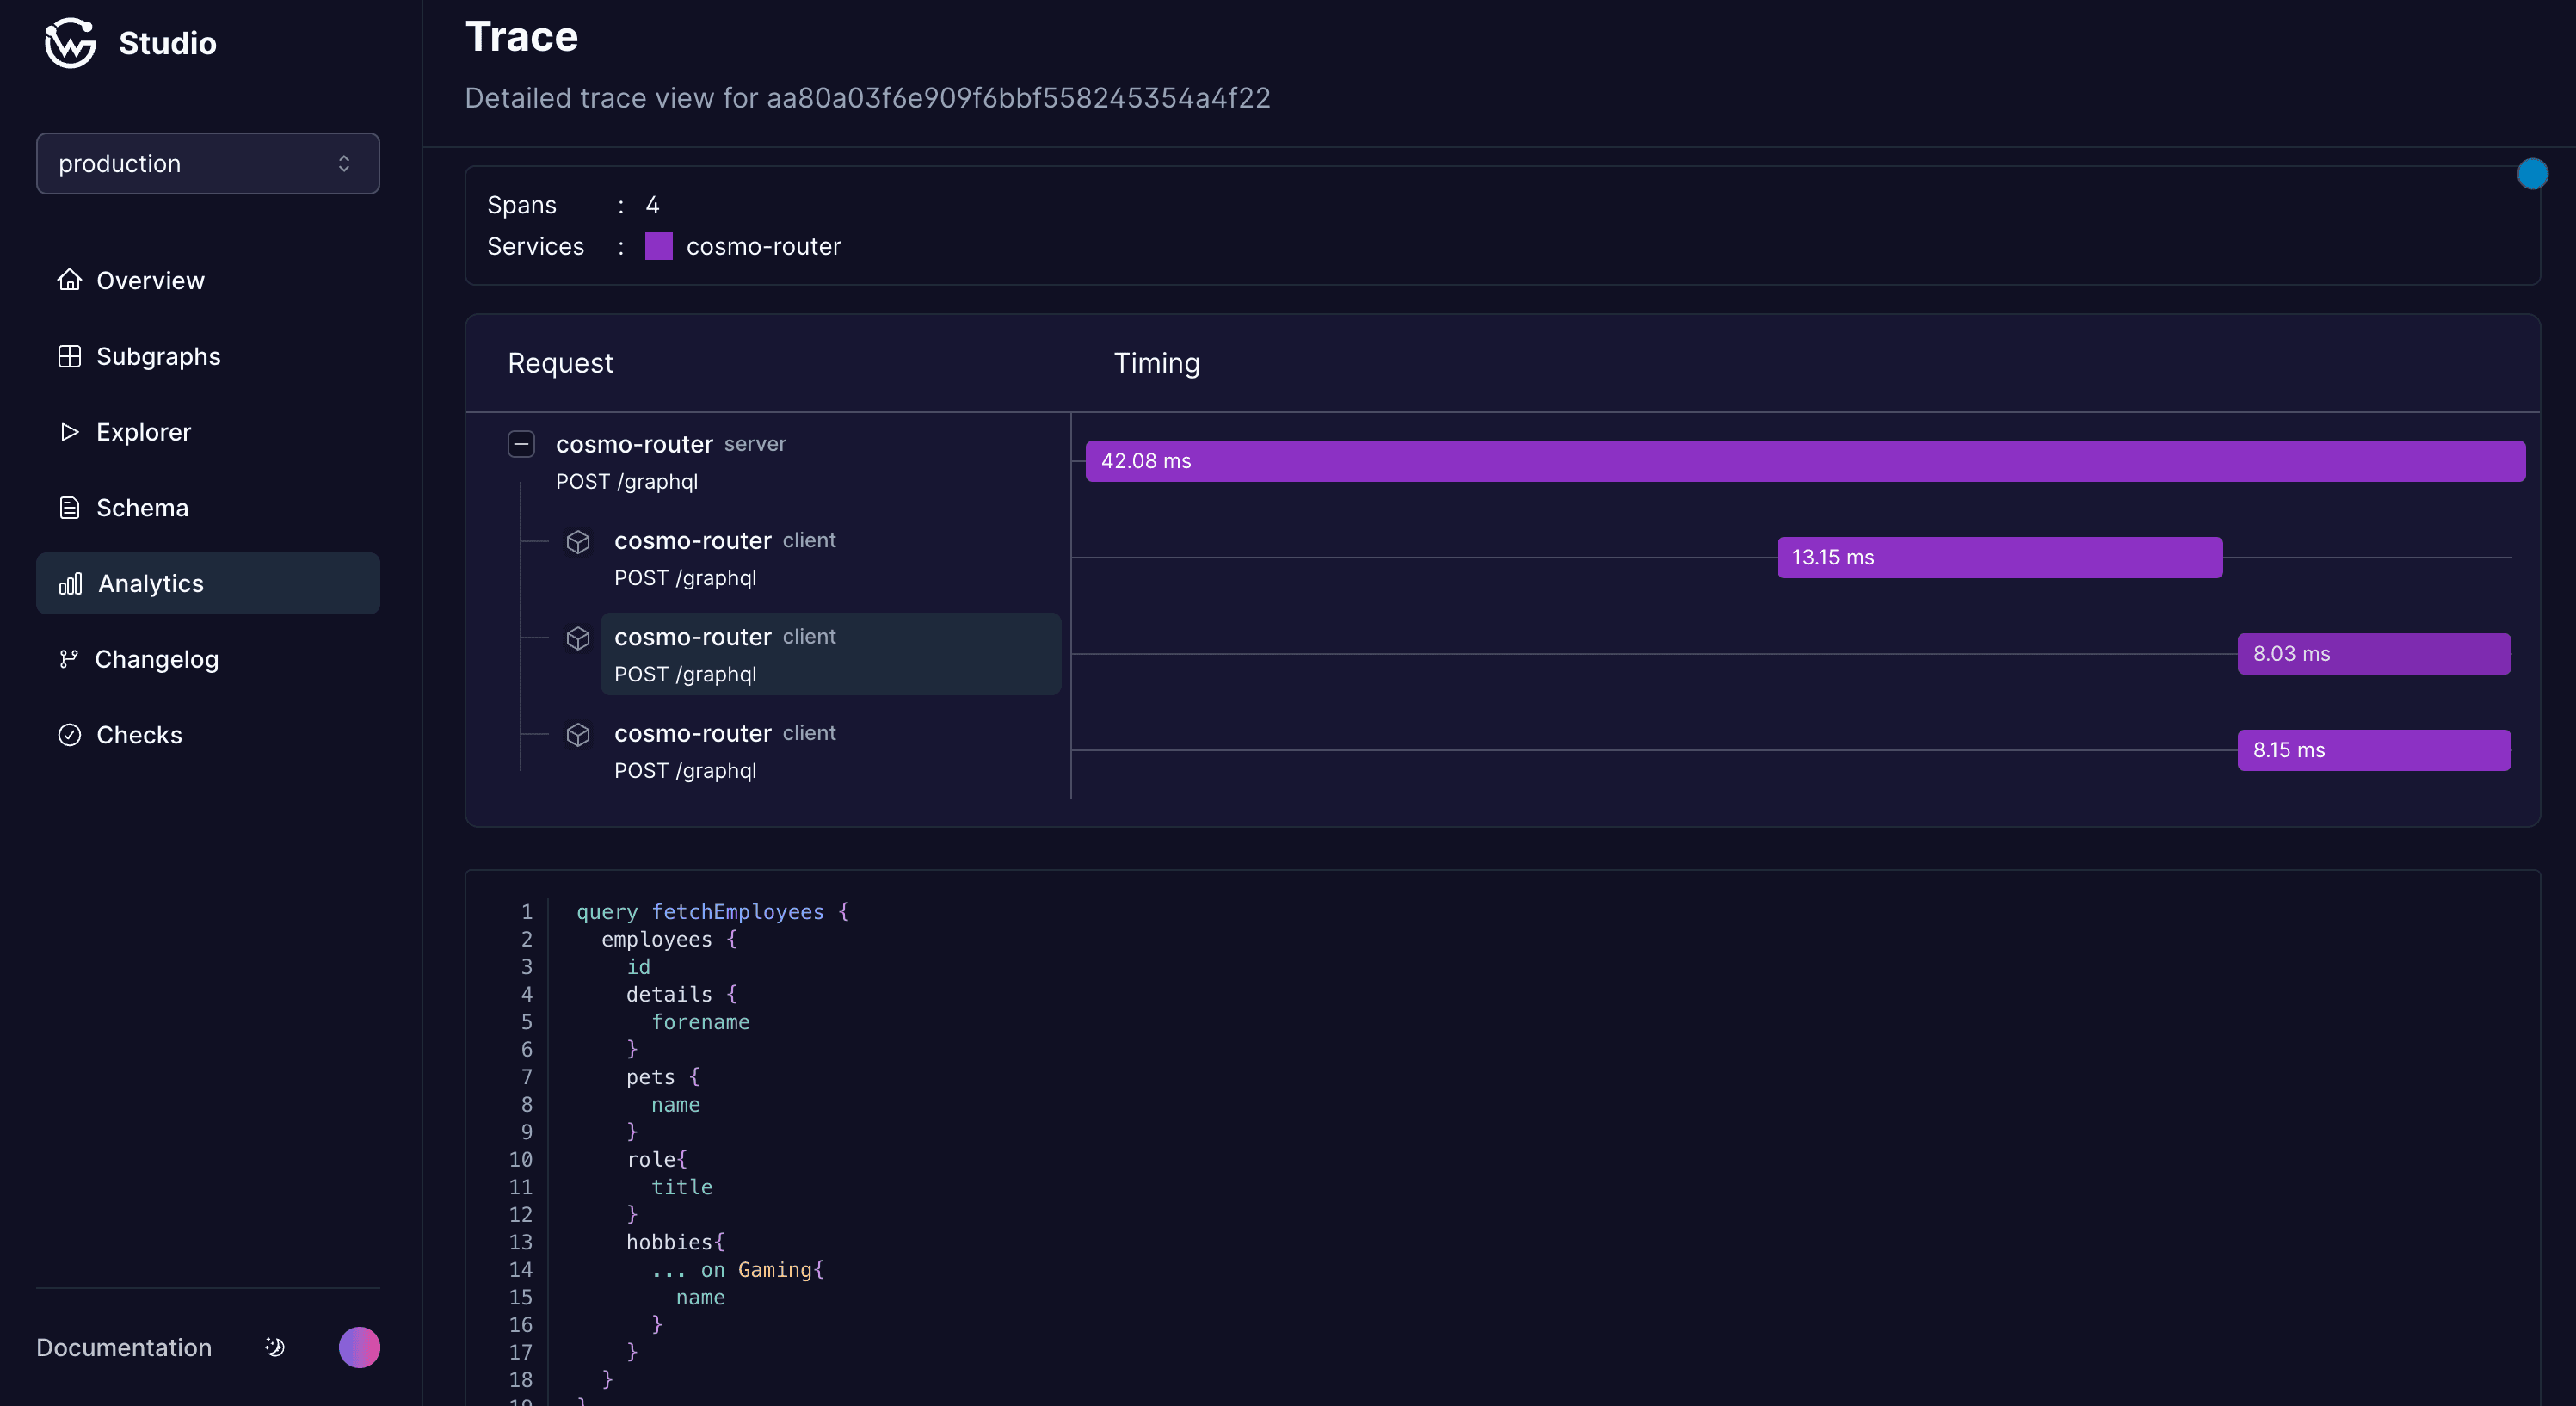Open the Explorer section icon
This screenshot has height=1406, width=2576.
coord(64,431)
